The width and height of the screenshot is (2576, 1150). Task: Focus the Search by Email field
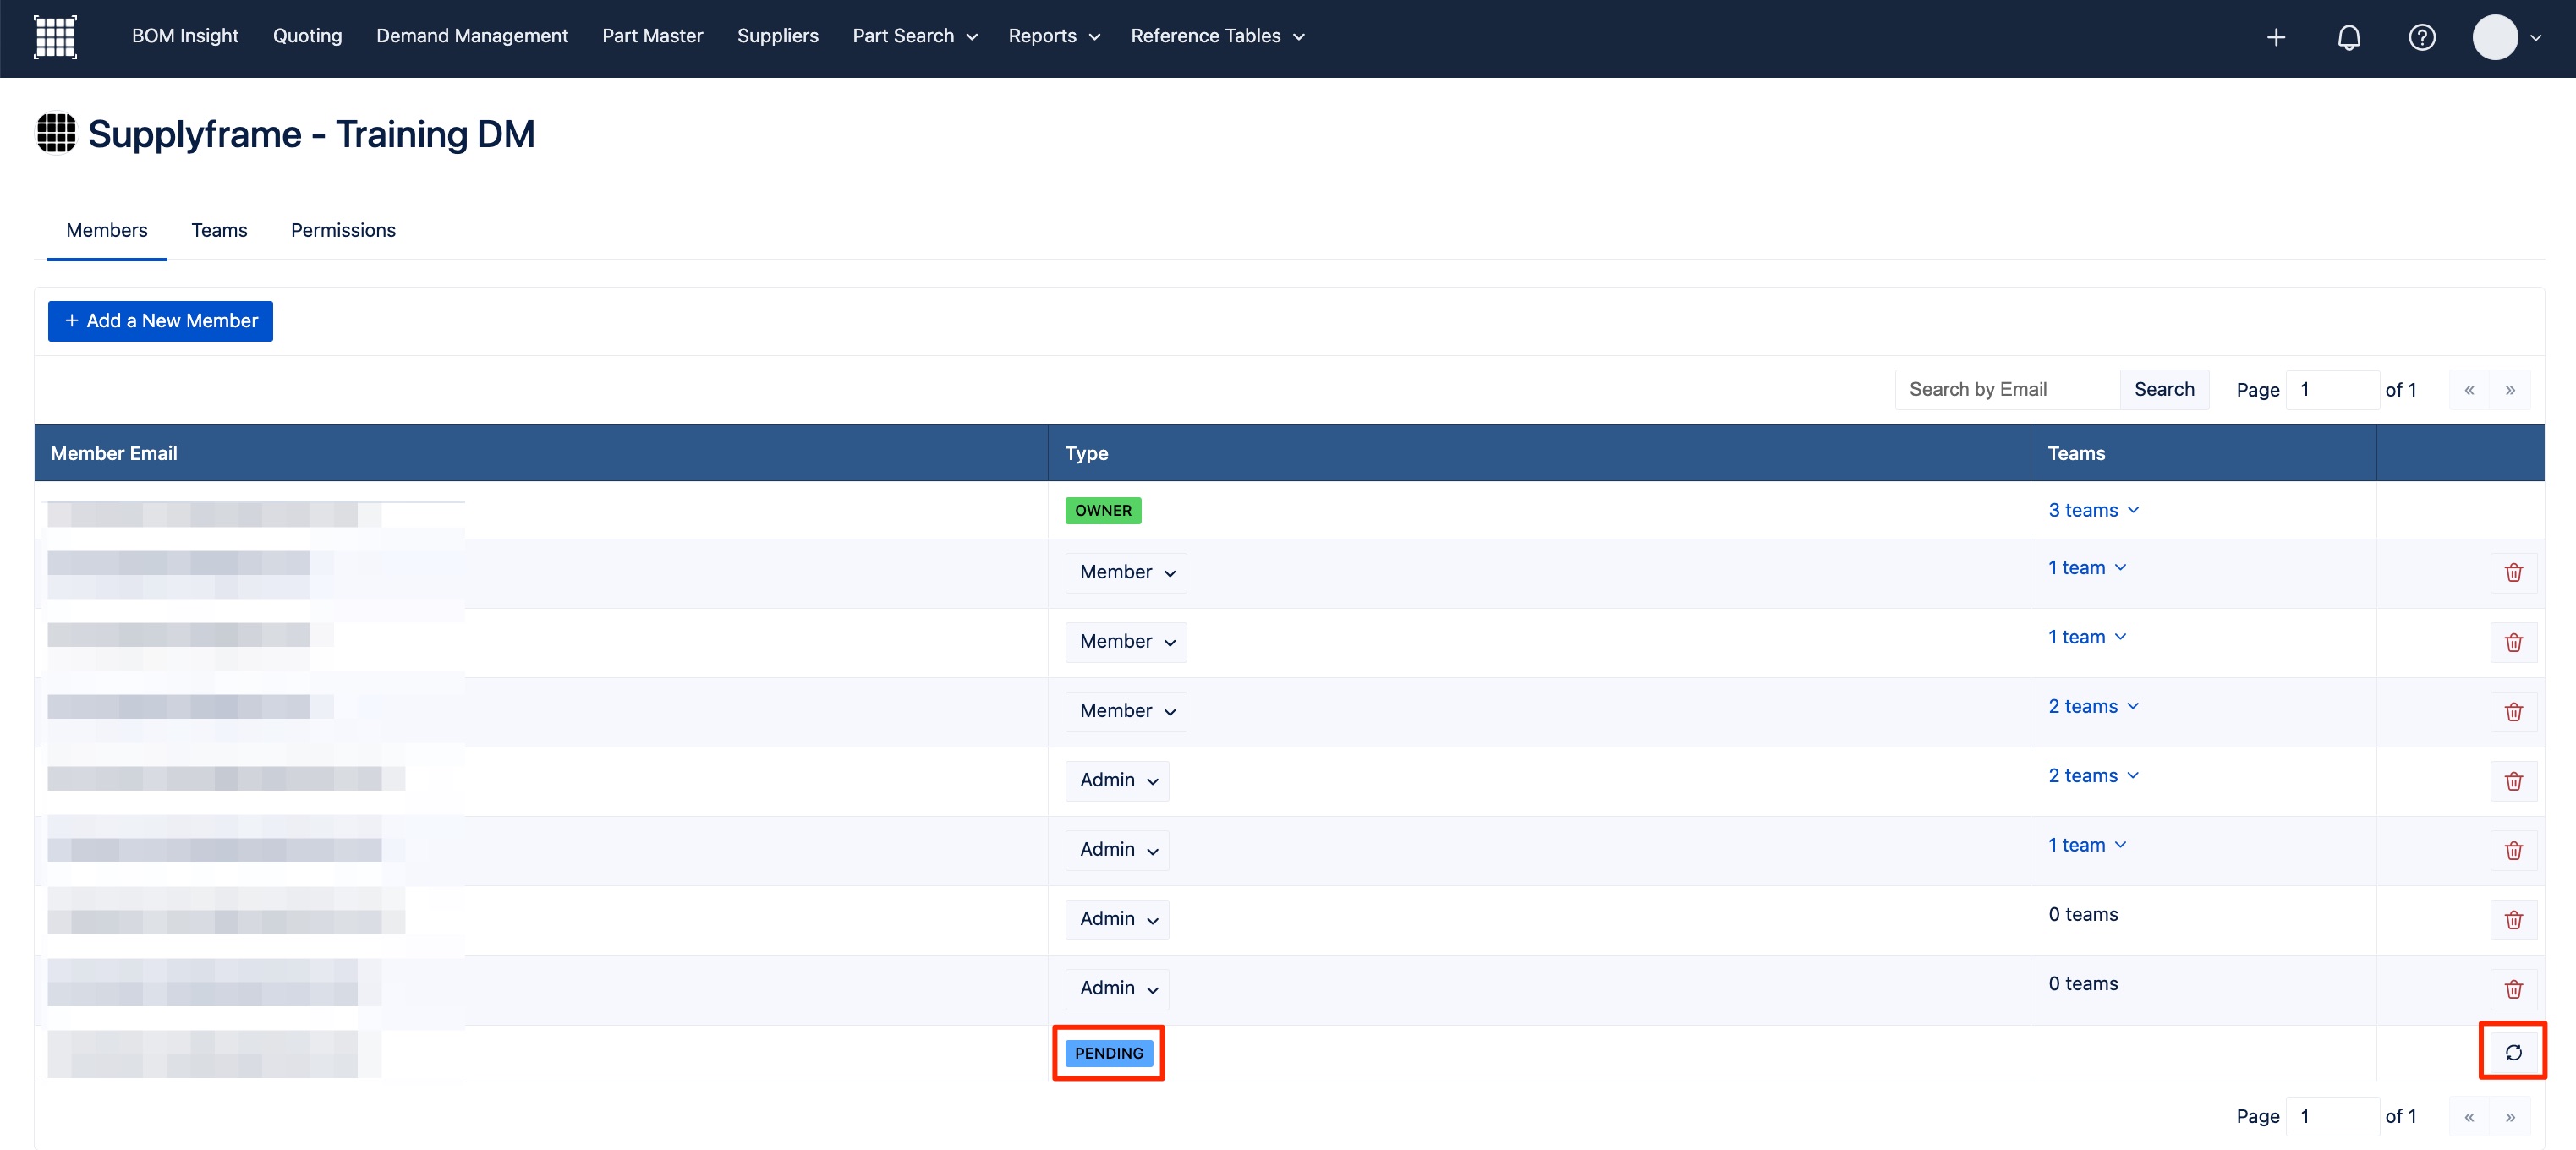point(2007,390)
